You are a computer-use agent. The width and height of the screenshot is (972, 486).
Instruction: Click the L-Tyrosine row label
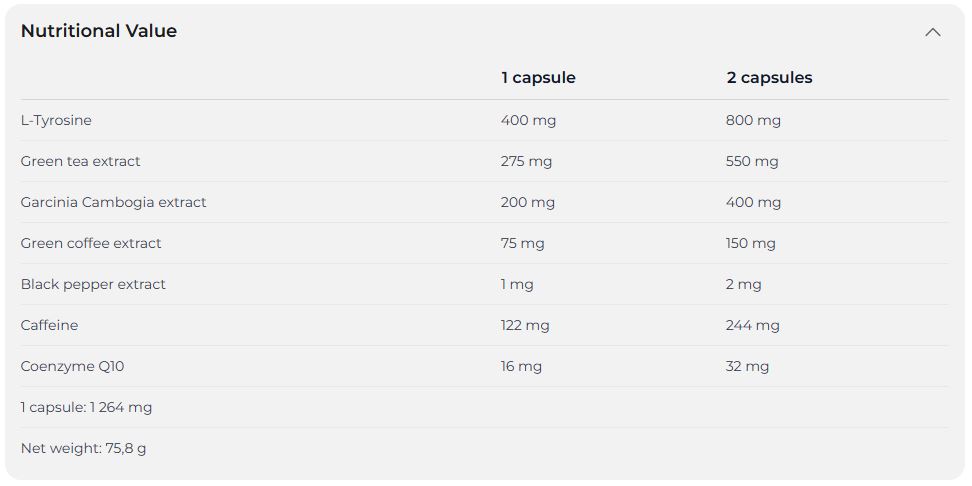click(x=56, y=120)
